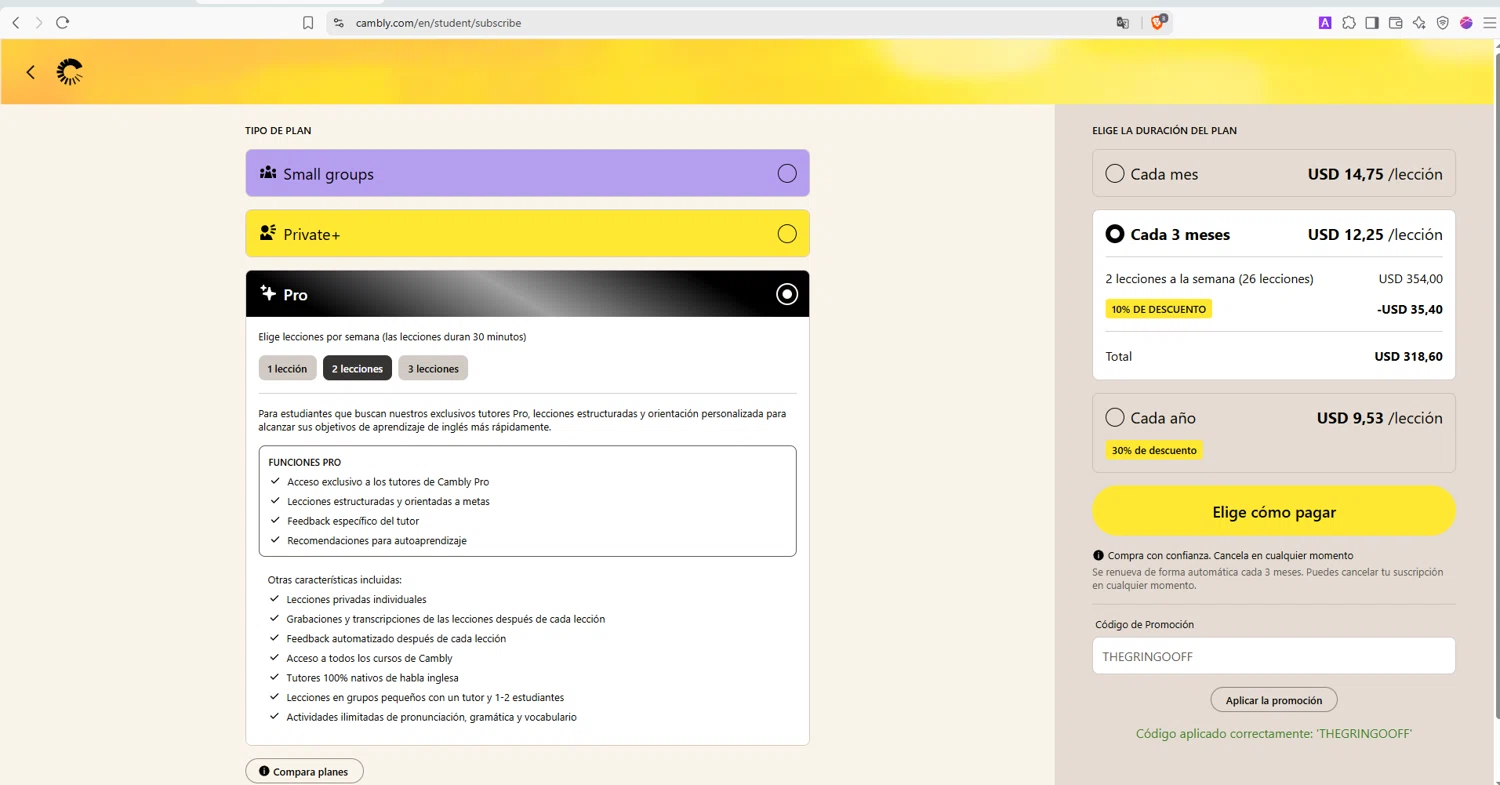Screen dimensions: 1500x785
Task: Click the 10% DE DESCUENTO badge
Action: click(1158, 309)
